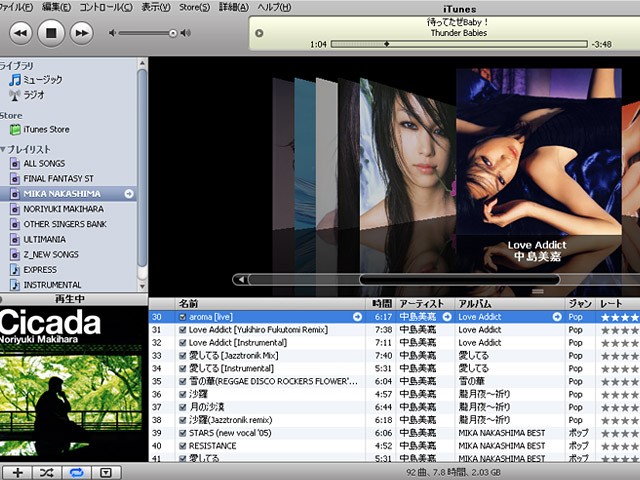Click arrow icon next to MIKA NAKASHIMA playlist

coord(129,194)
